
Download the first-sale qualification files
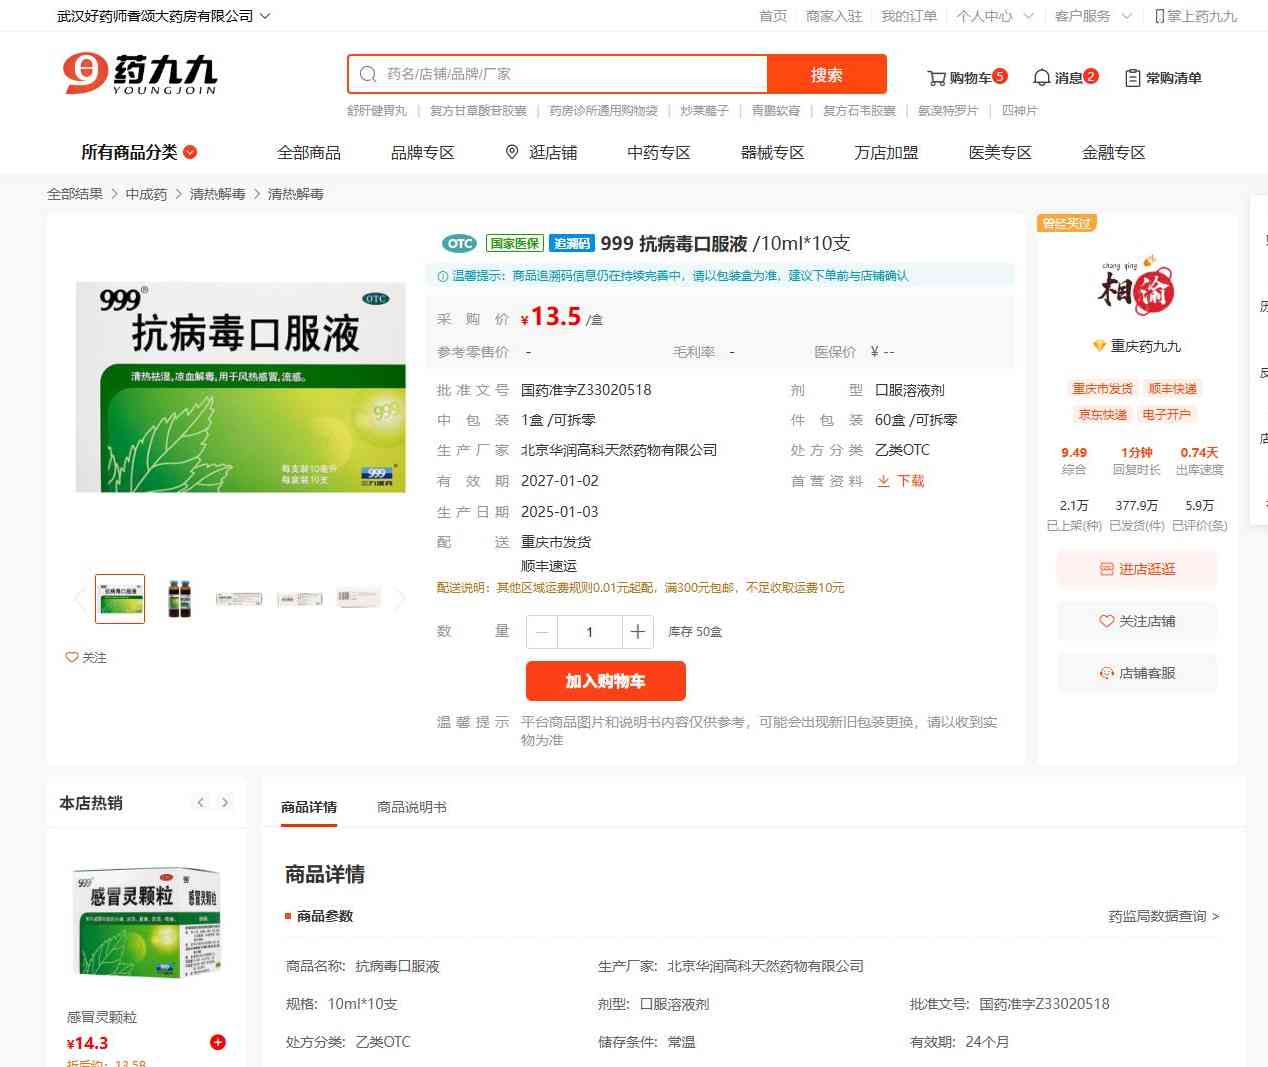tap(901, 481)
